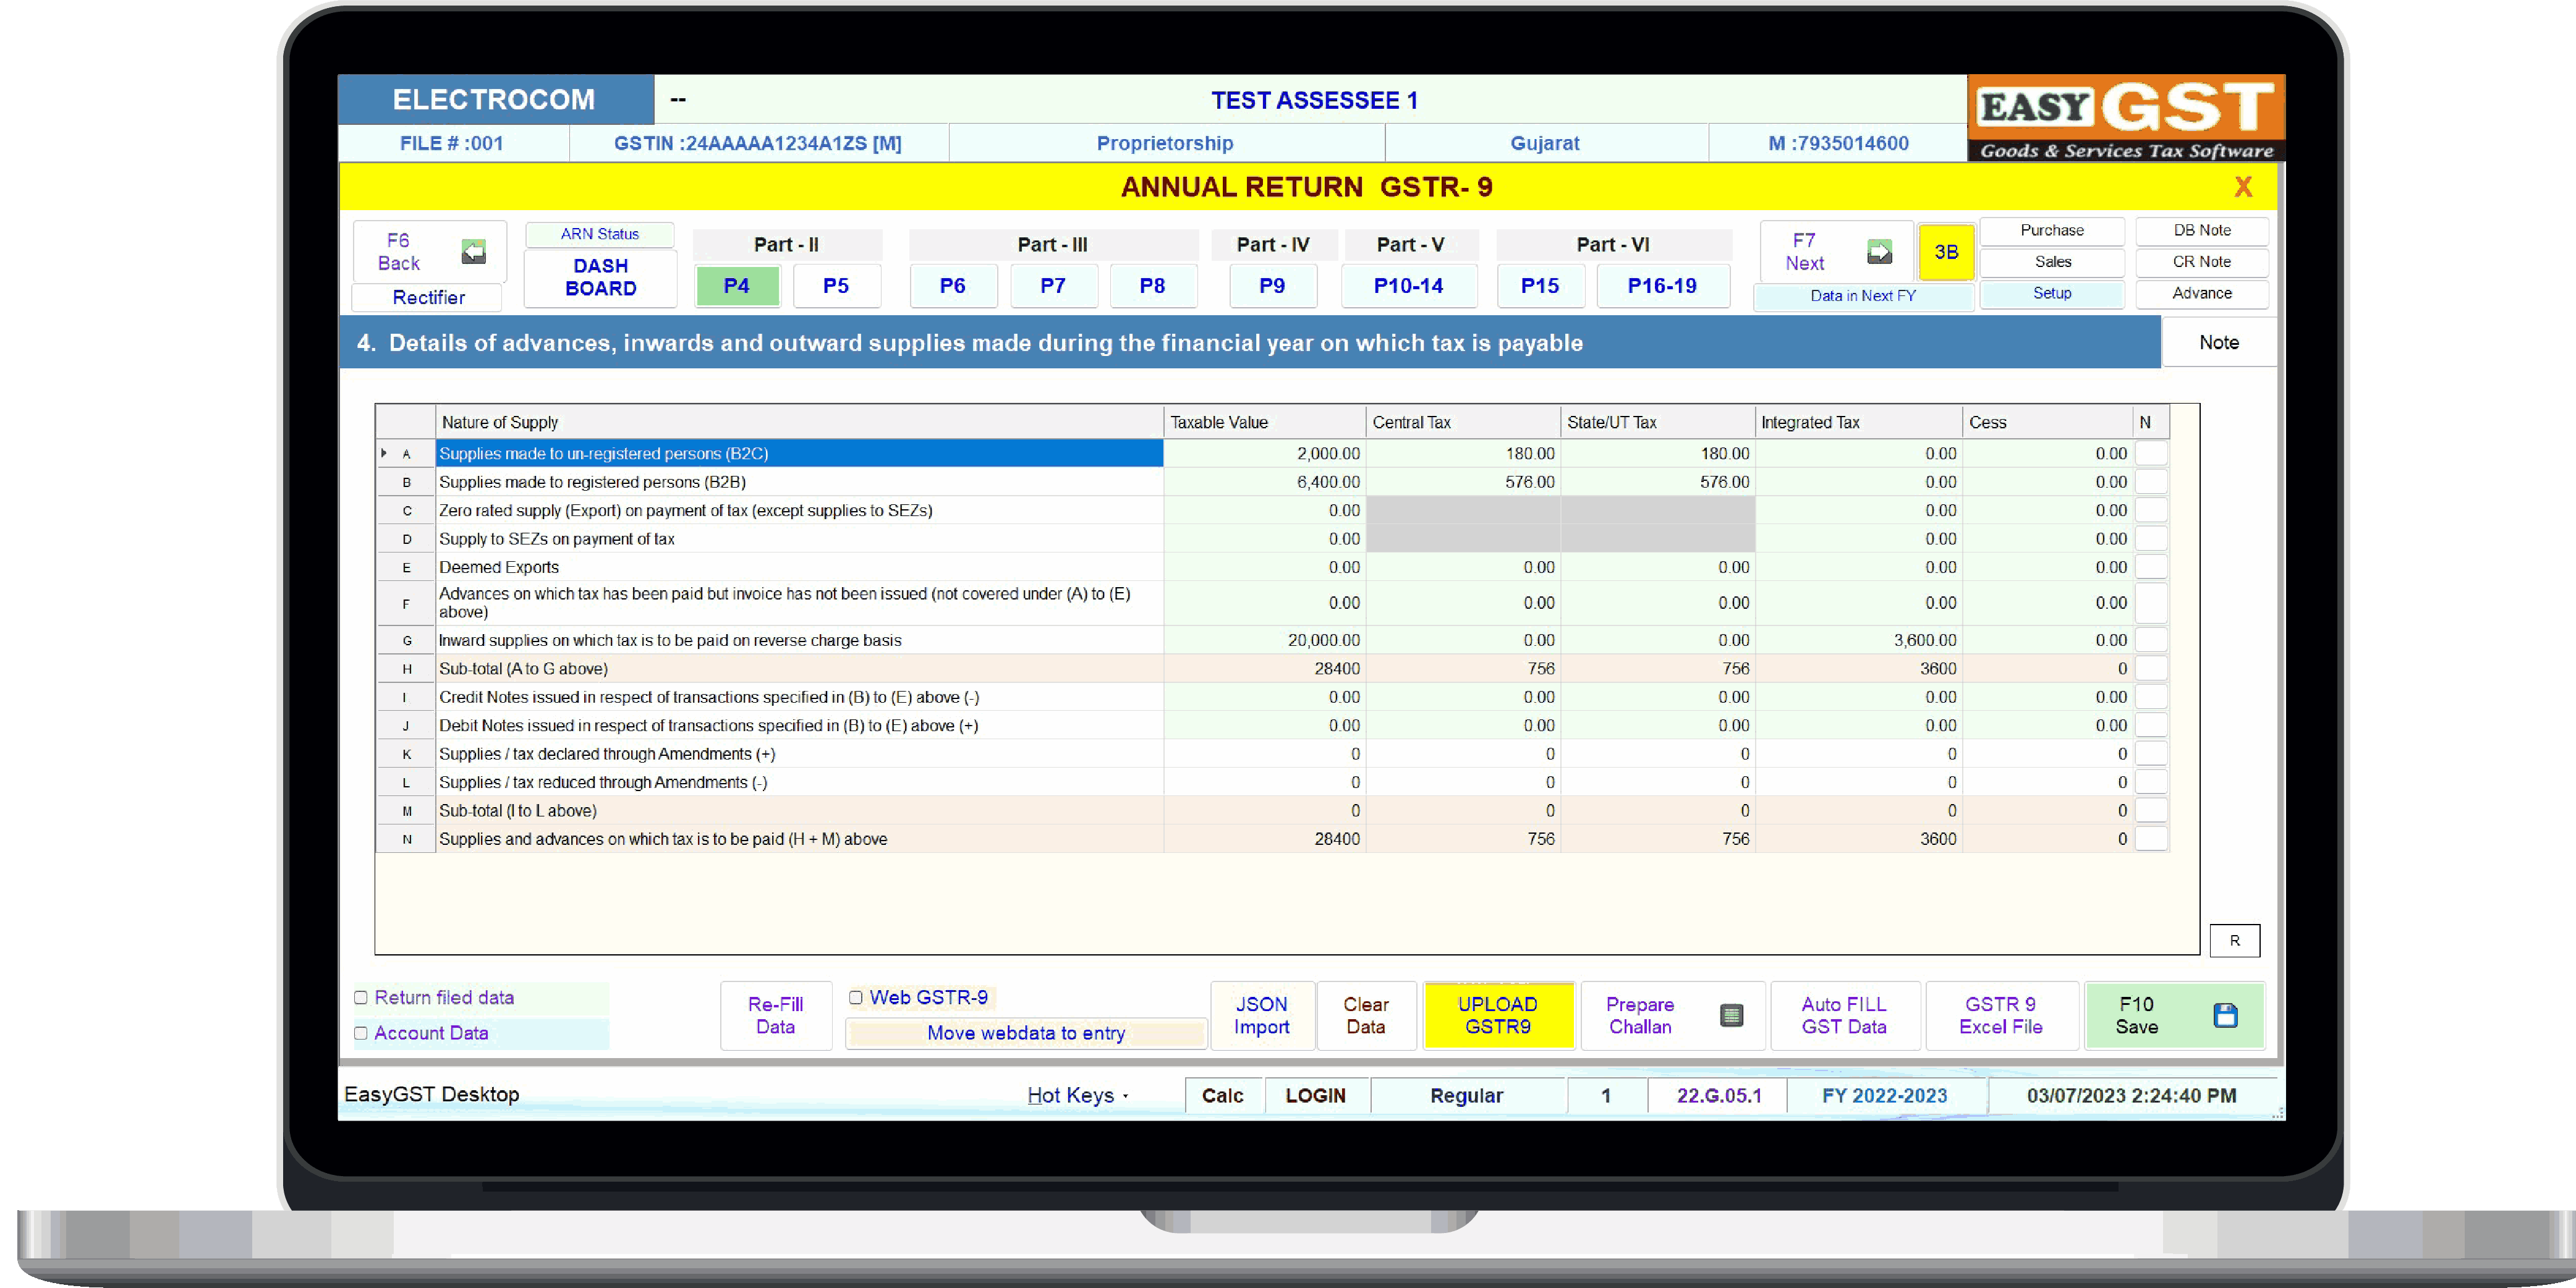Click the small R button below the grid
2576x1288 pixels.
coord(2234,940)
